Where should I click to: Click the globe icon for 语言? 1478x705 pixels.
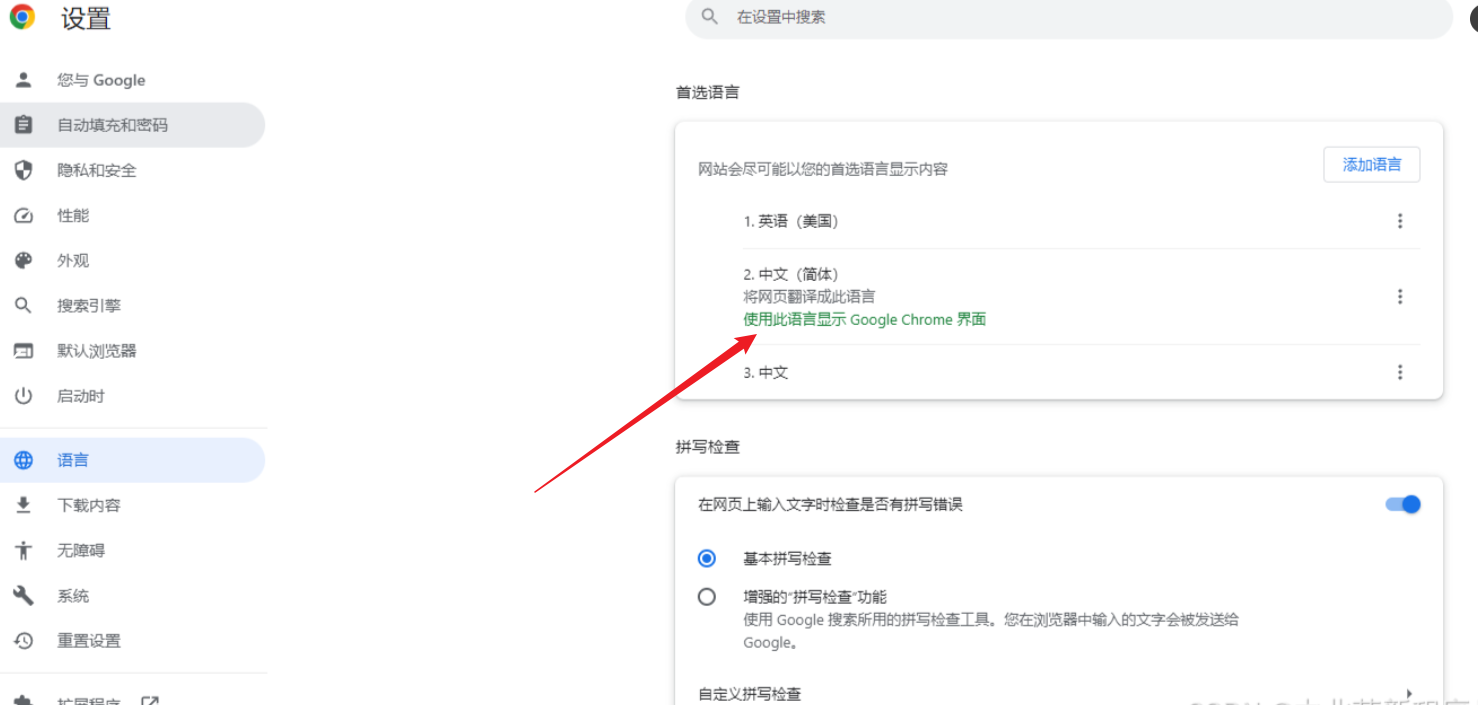coord(23,460)
